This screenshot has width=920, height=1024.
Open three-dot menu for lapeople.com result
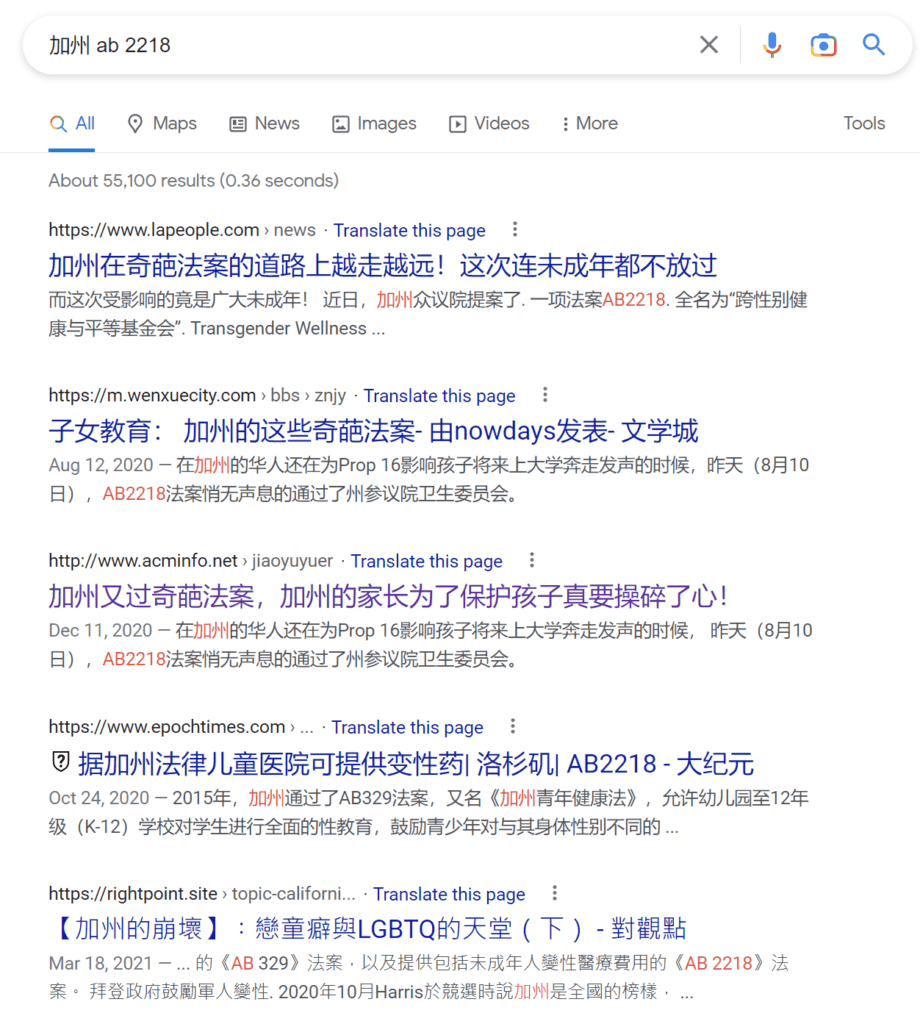(515, 230)
